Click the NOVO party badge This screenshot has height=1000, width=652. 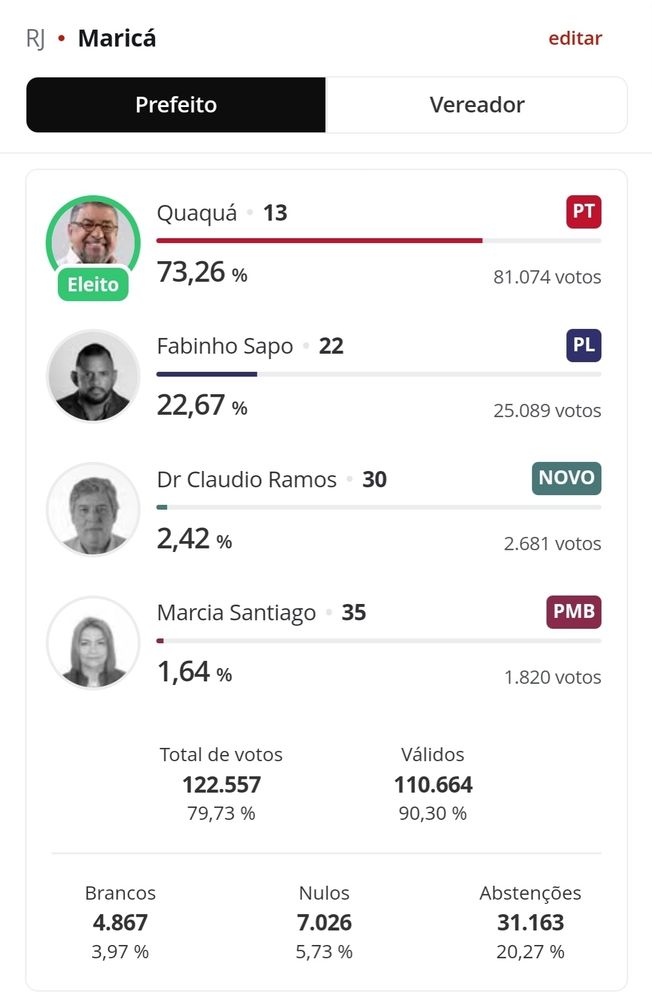pos(567,478)
